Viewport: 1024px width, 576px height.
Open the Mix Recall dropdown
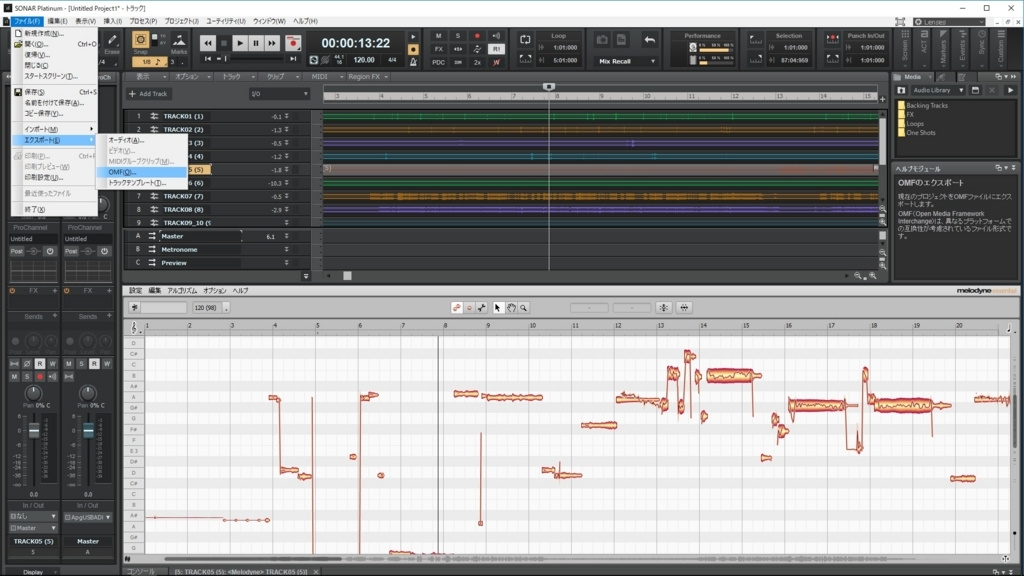click(626, 61)
